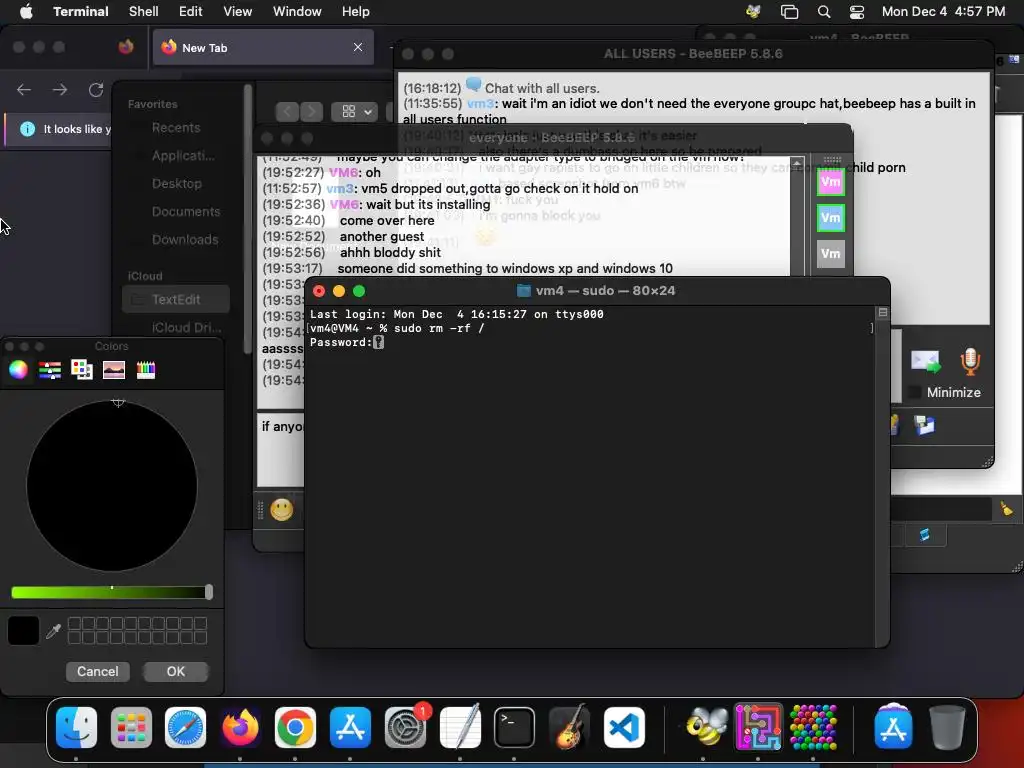Click the message input box in everyone chat
Image resolution: width=1024 pixels, height=768 pixels.
281,450
